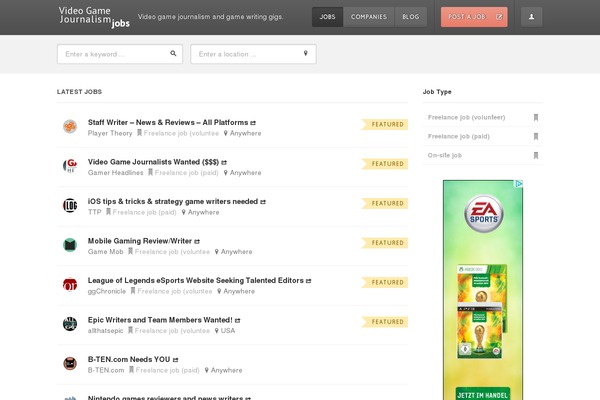Click the ggChronicle company logo
This screenshot has width=600, height=400.
coord(70,284)
